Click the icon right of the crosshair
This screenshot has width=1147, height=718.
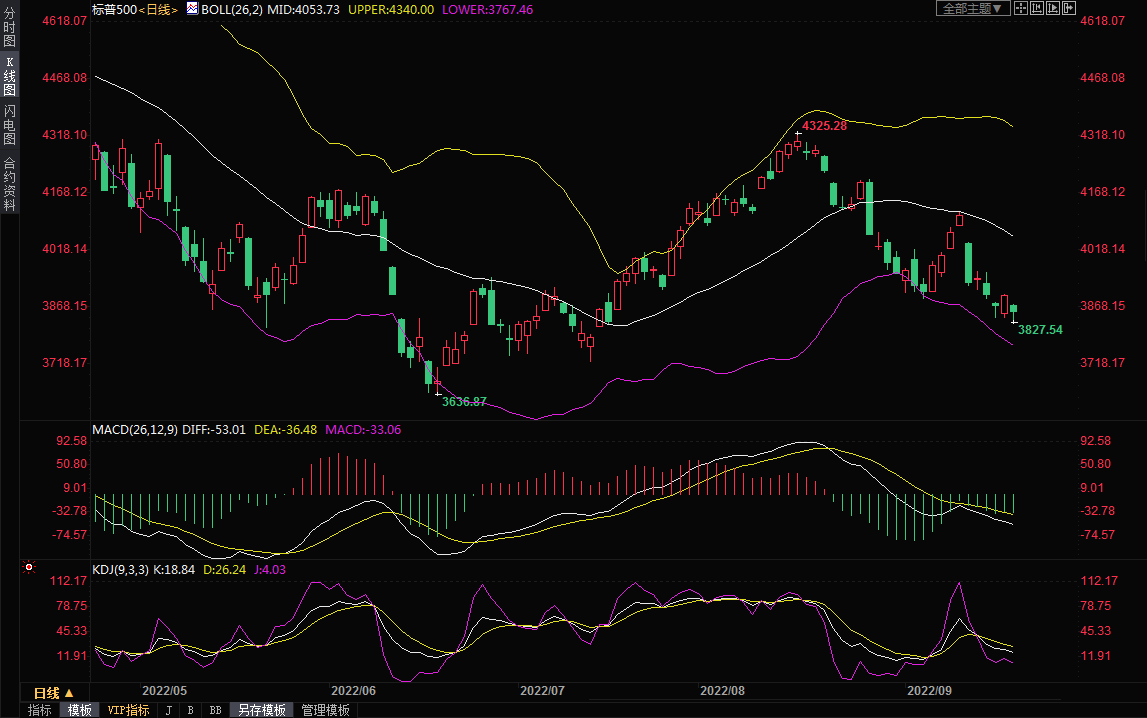[x=1037, y=8]
